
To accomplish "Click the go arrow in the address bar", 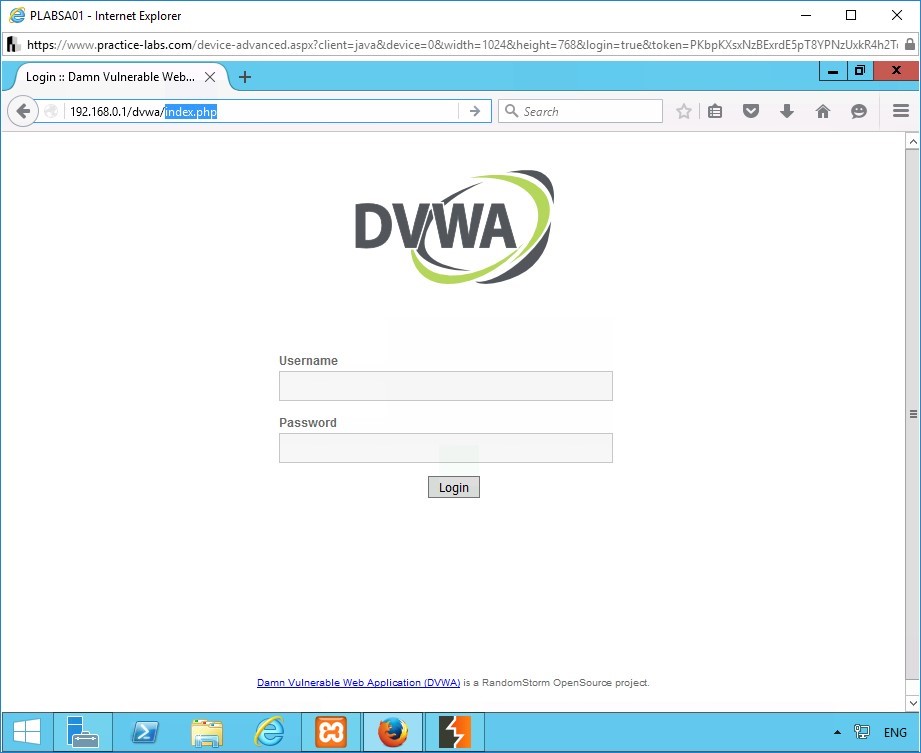I will pos(475,112).
